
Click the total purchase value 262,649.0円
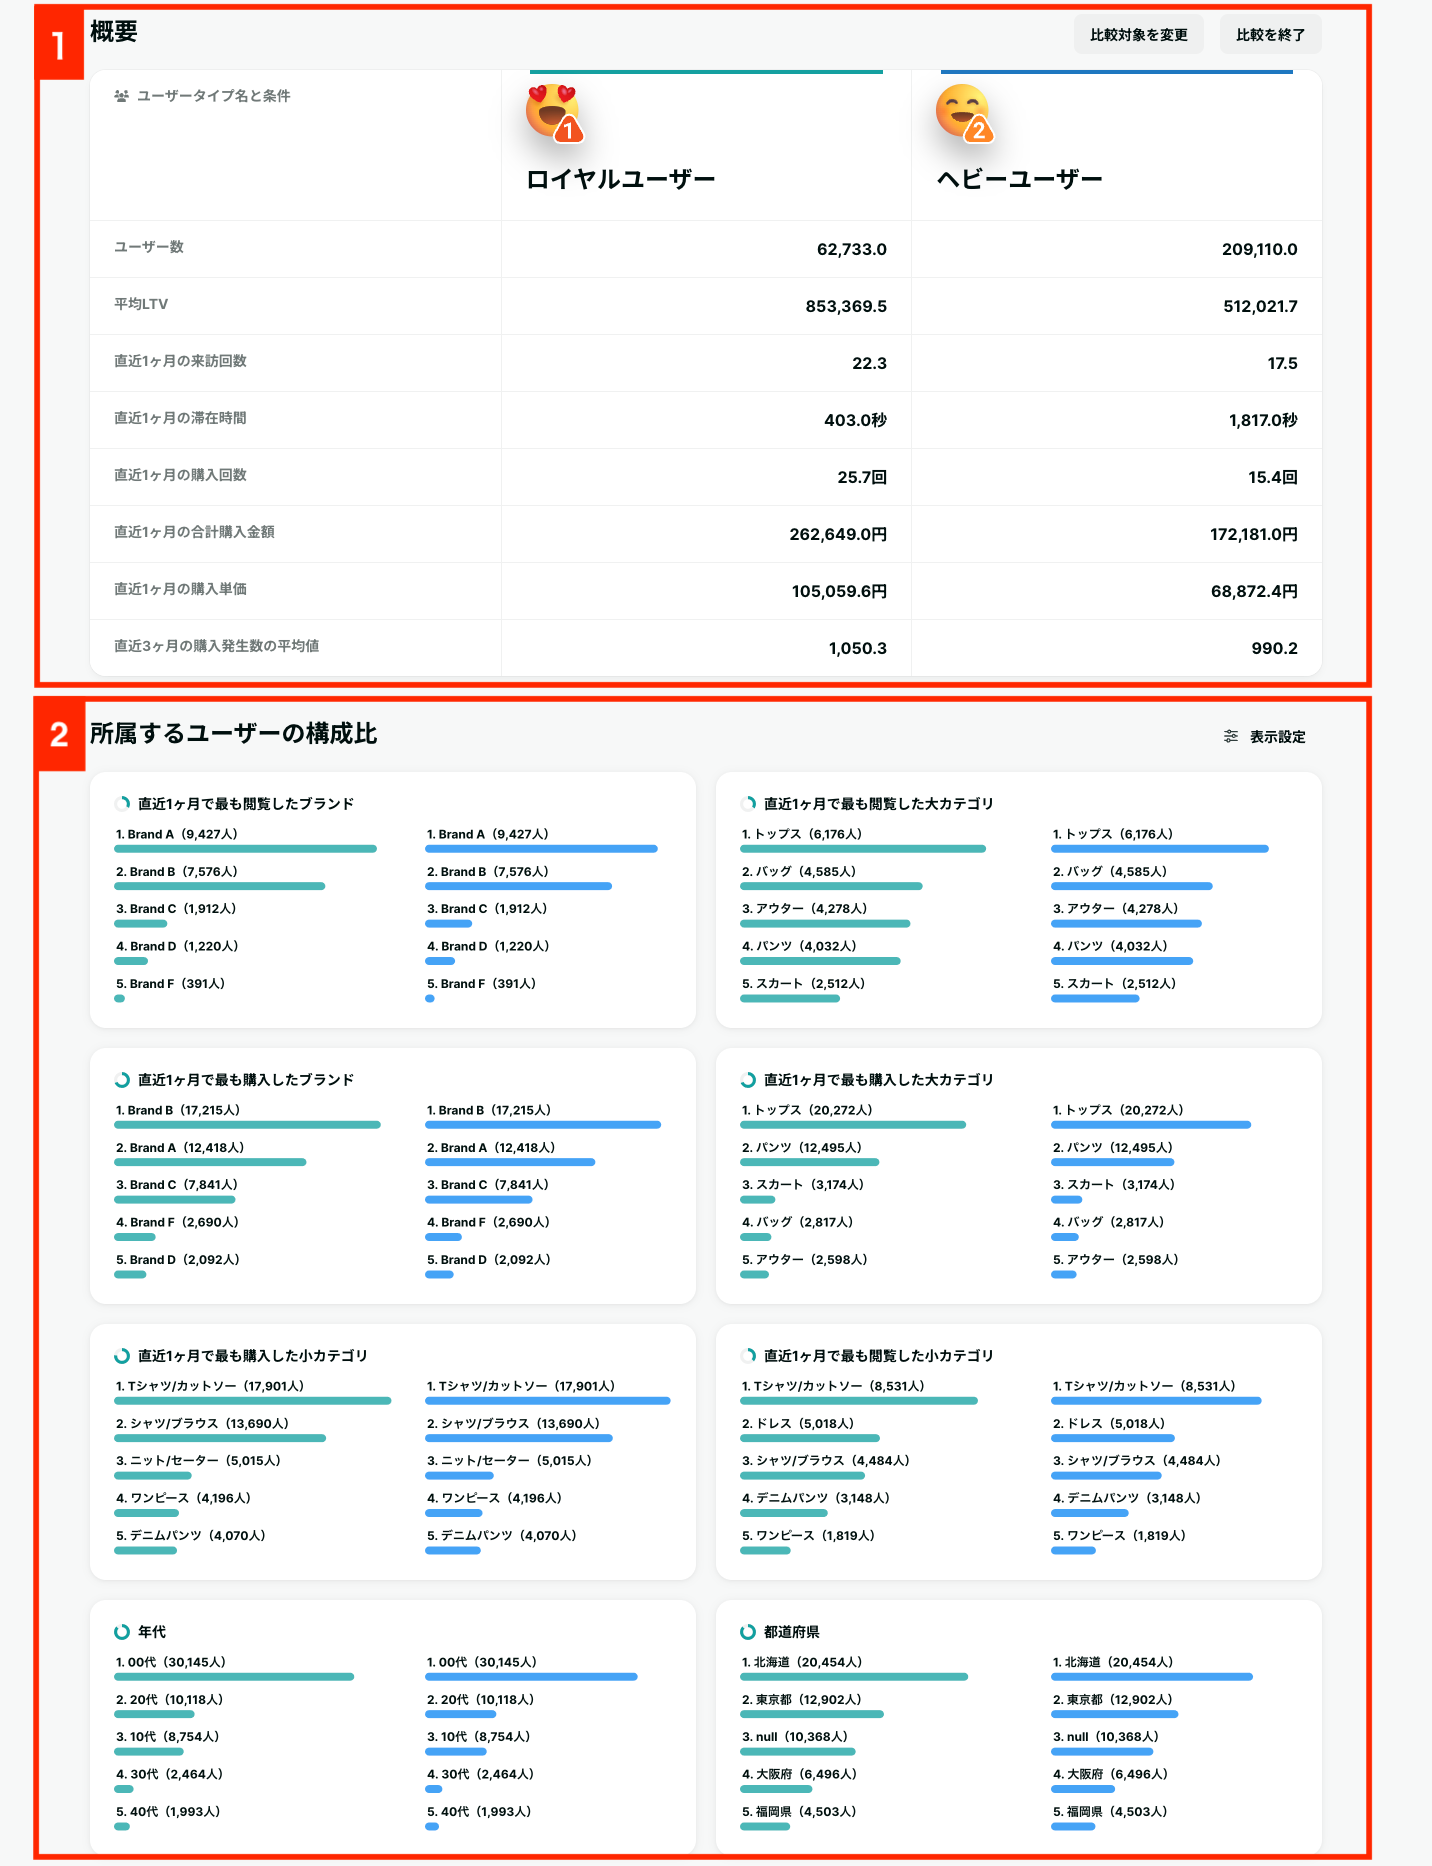(x=838, y=534)
